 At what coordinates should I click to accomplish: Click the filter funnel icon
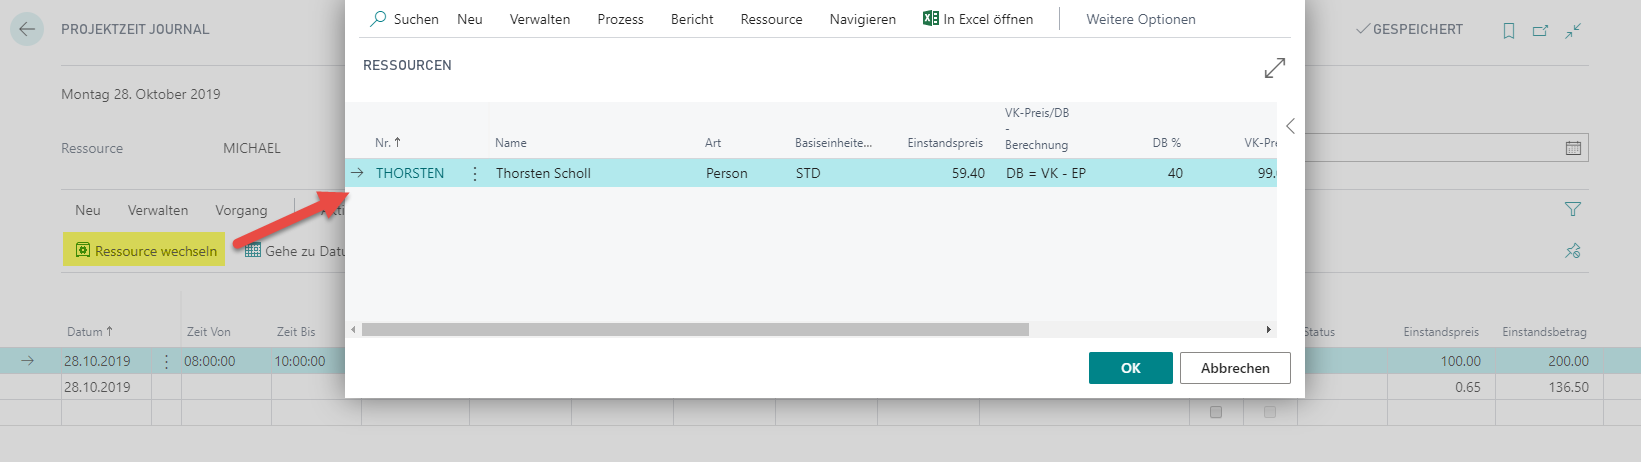pos(1573,209)
